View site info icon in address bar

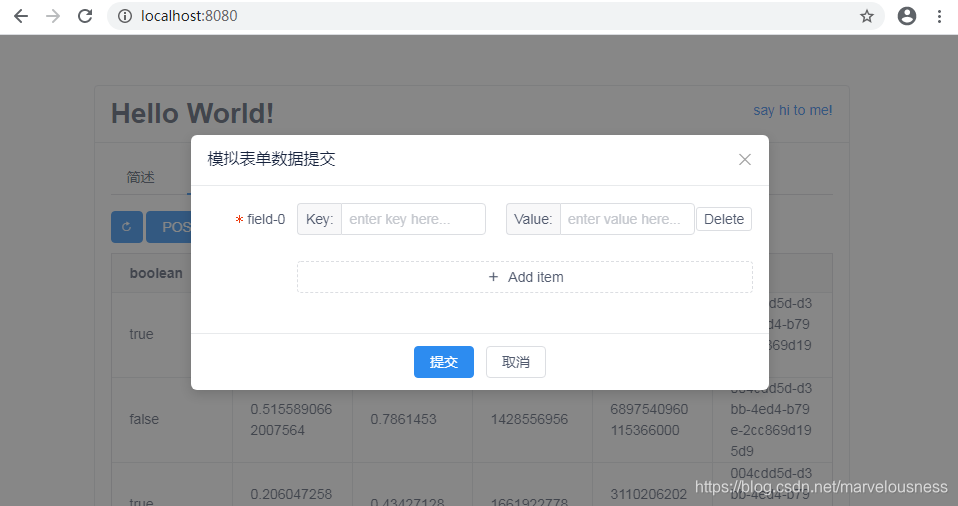click(125, 16)
